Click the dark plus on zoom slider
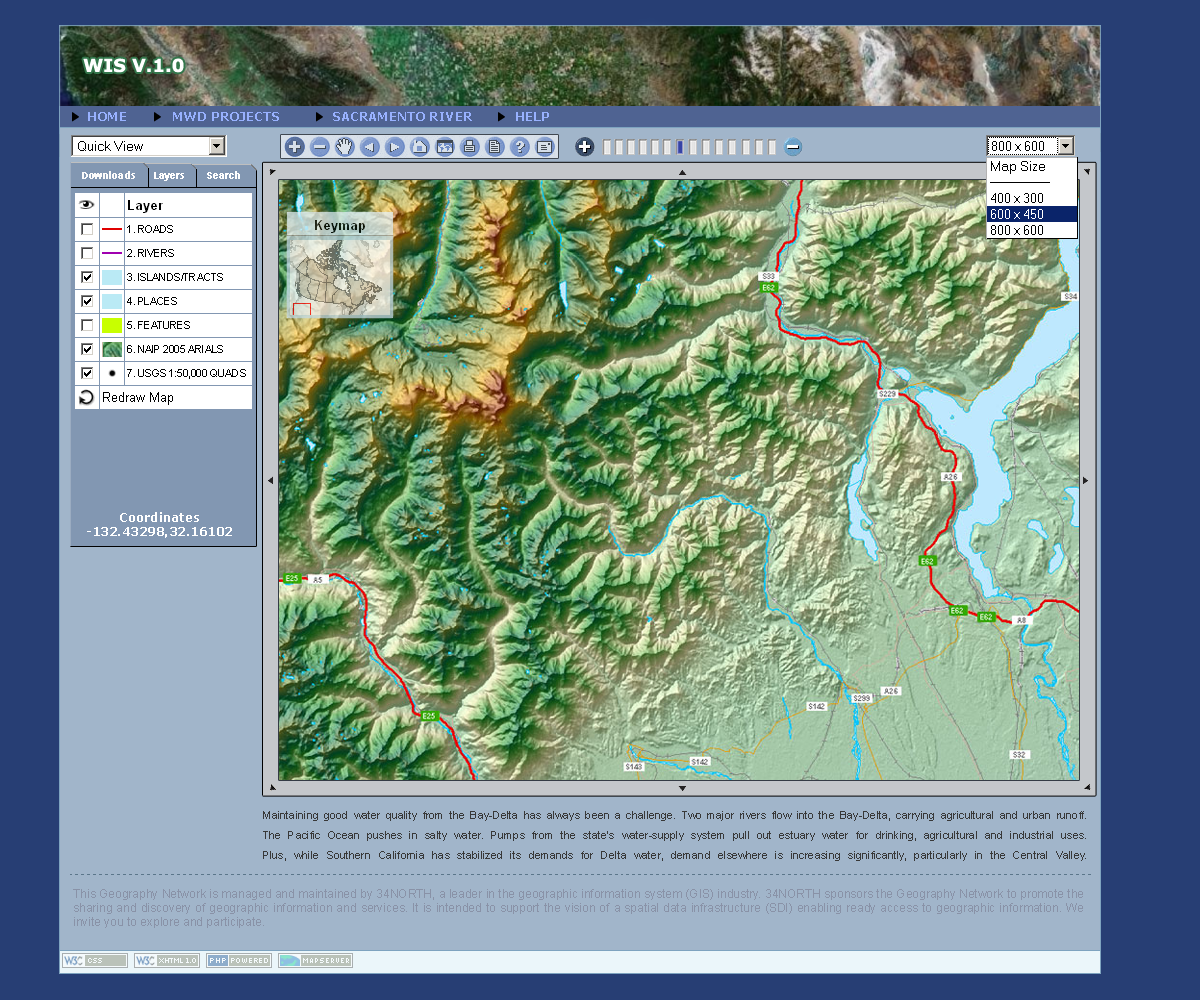1200x1000 pixels. pos(585,147)
